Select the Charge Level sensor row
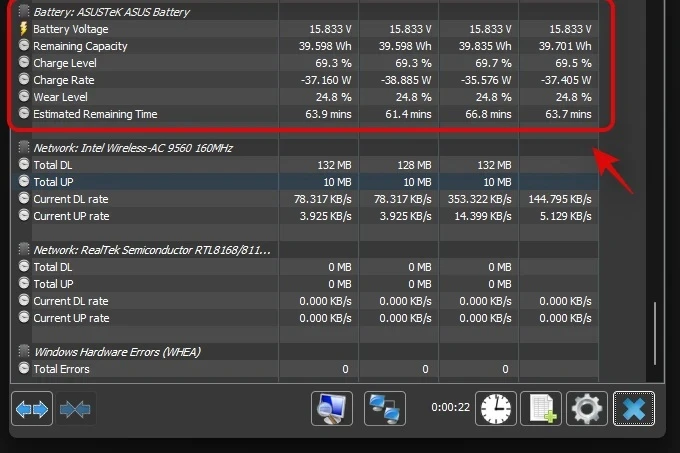Image resolution: width=680 pixels, height=453 pixels. point(66,63)
